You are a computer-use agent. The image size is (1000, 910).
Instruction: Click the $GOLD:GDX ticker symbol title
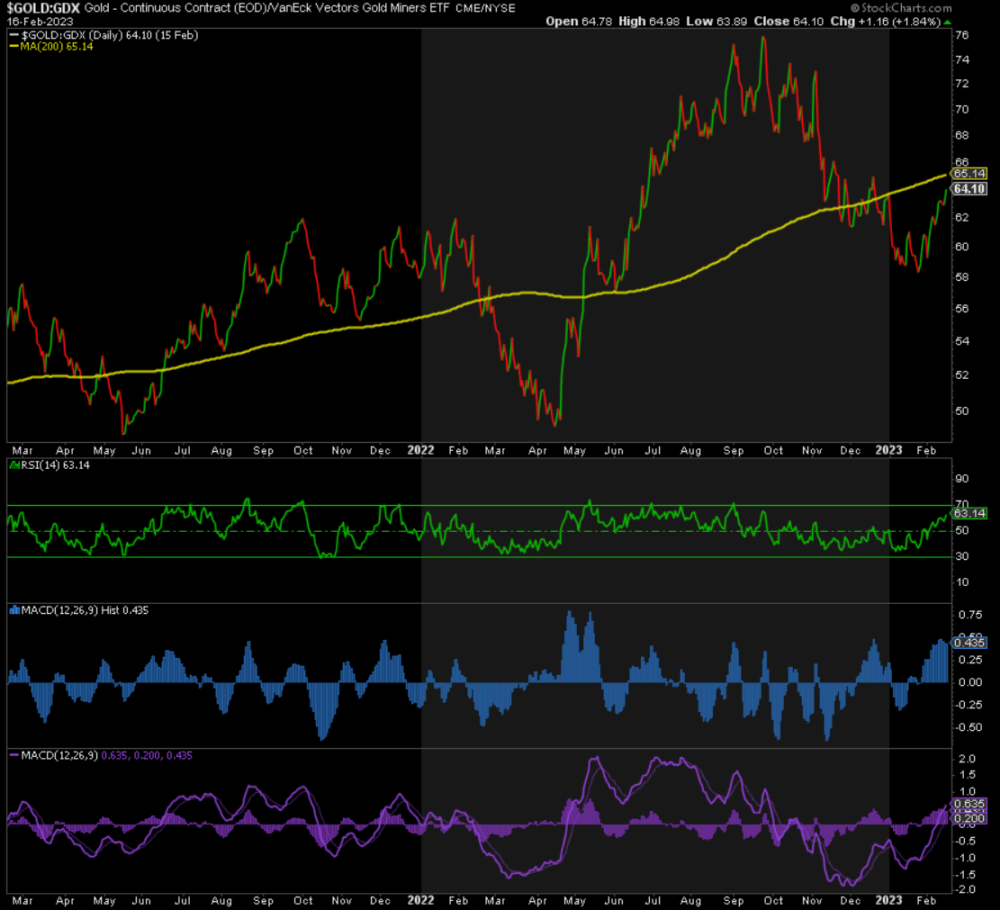coord(43,8)
